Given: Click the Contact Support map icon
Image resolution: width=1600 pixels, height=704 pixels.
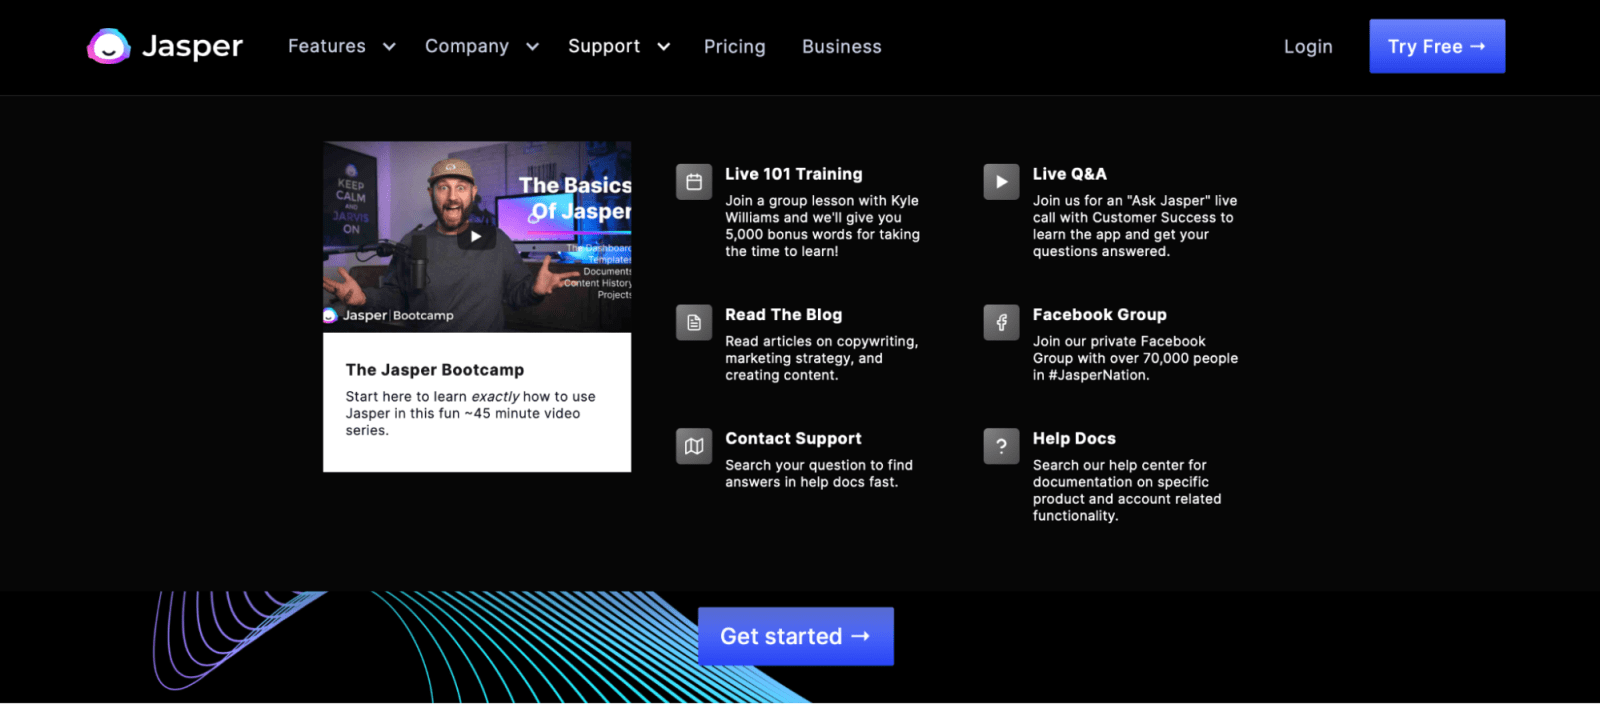Looking at the screenshot, I should (x=694, y=446).
